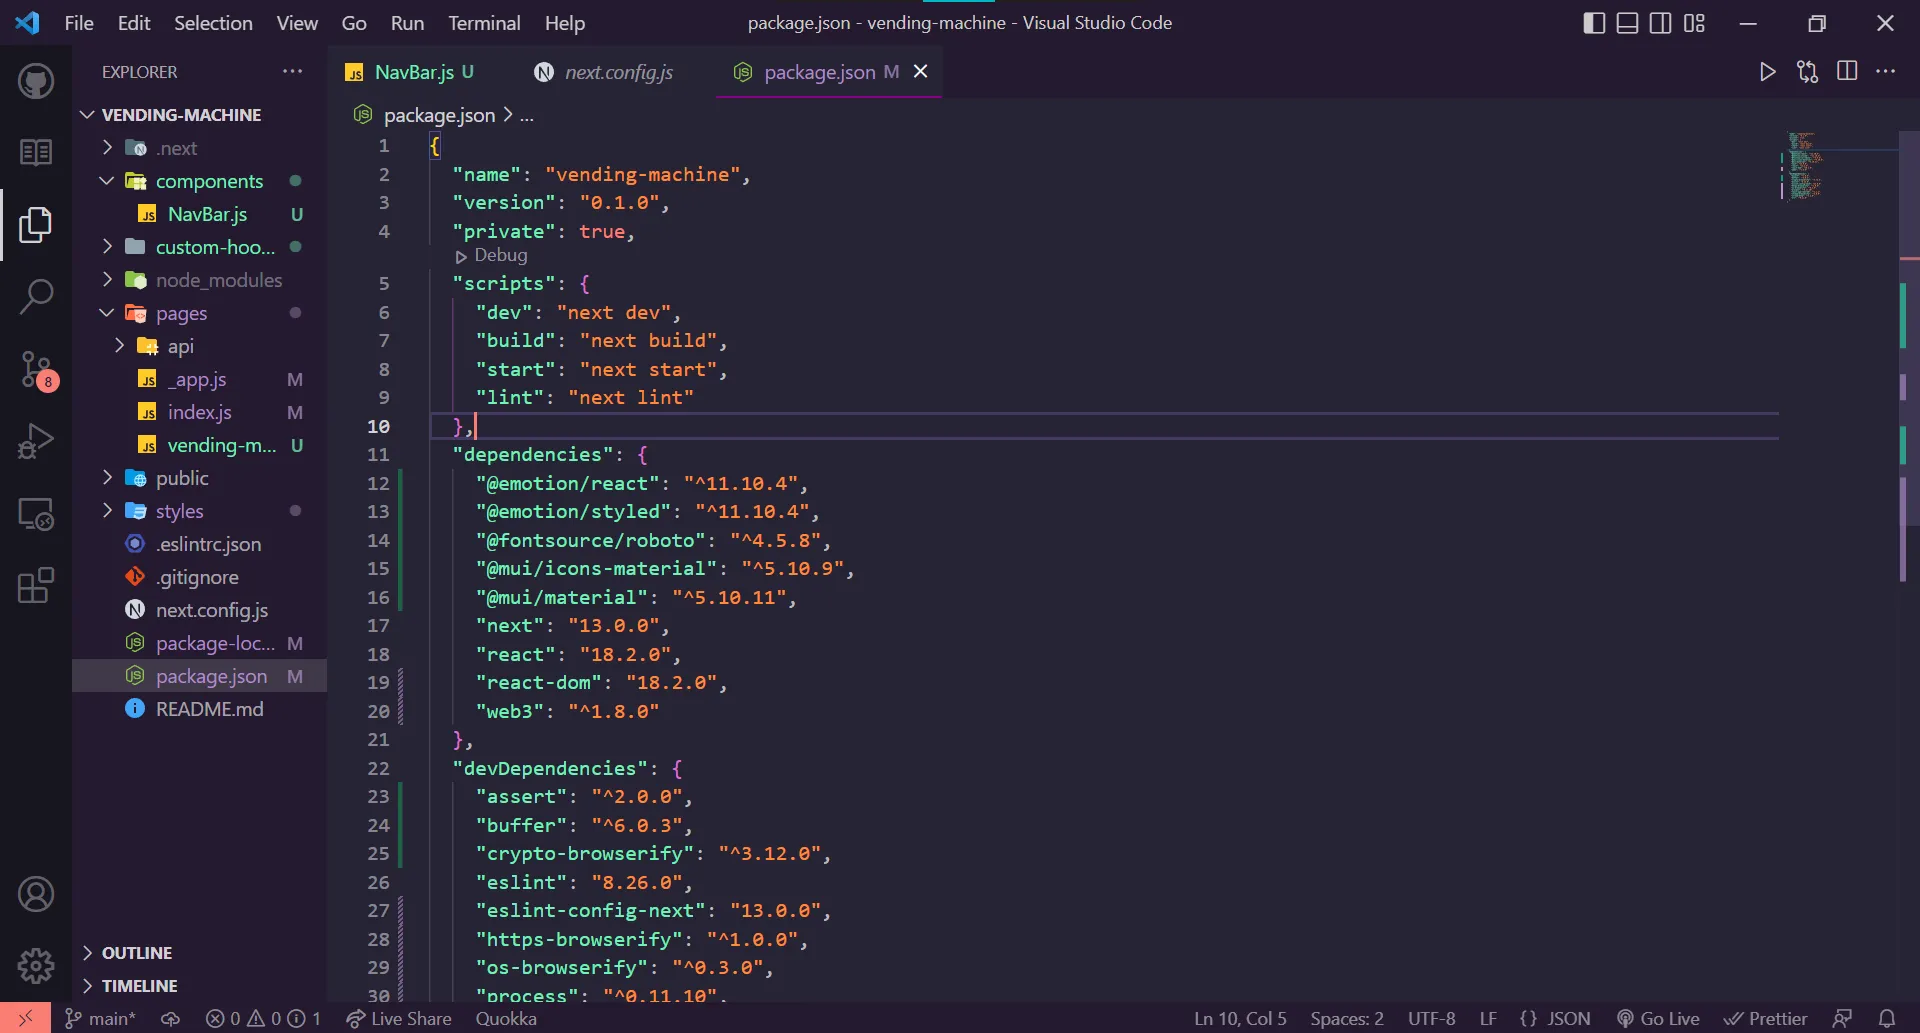Click the code minimap preview
The width and height of the screenshot is (1920, 1033).
click(x=1805, y=166)
